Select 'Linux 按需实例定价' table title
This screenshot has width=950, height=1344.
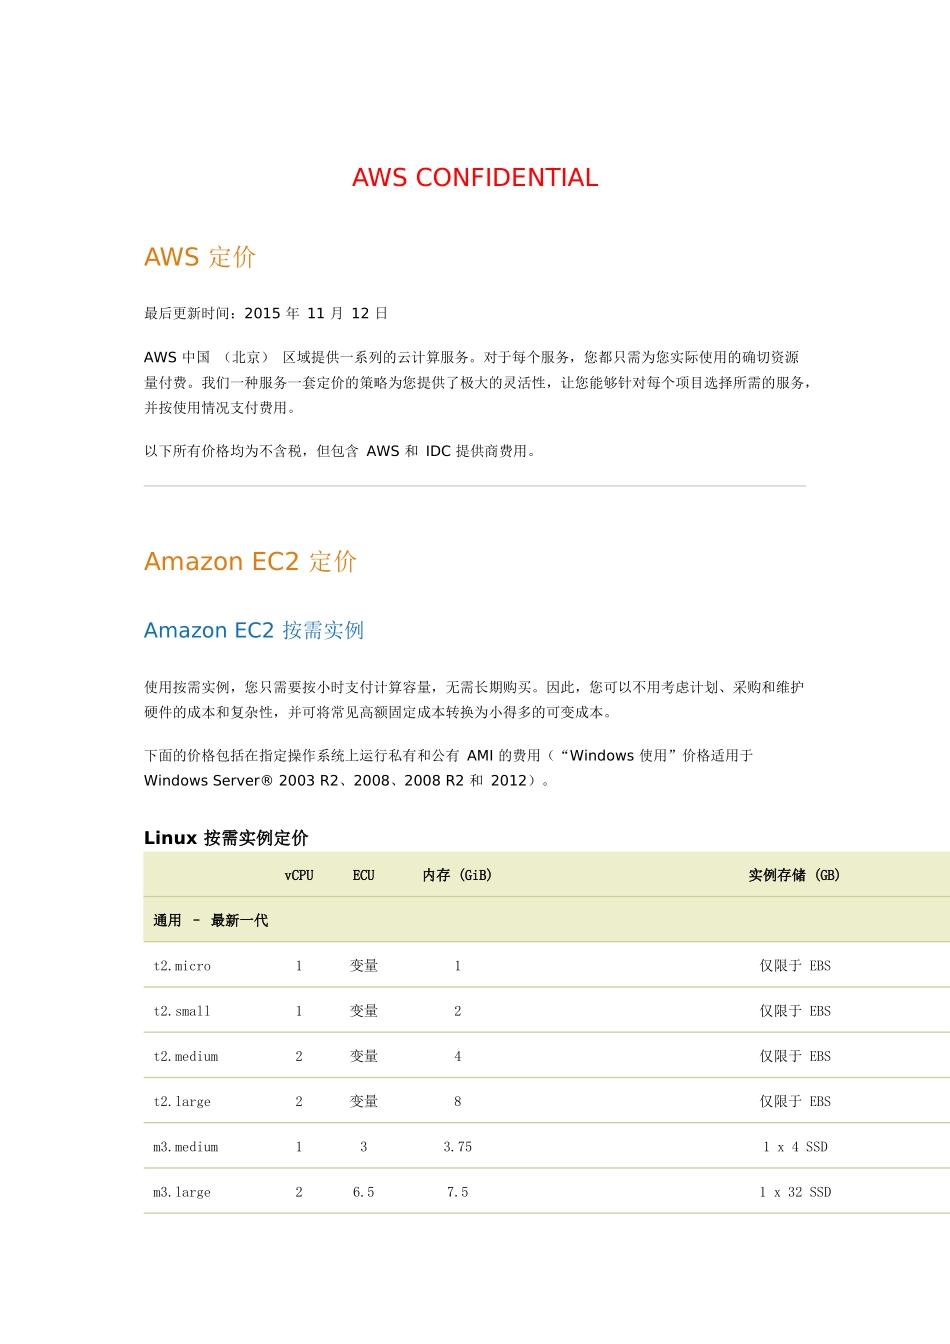pos(226,838)
